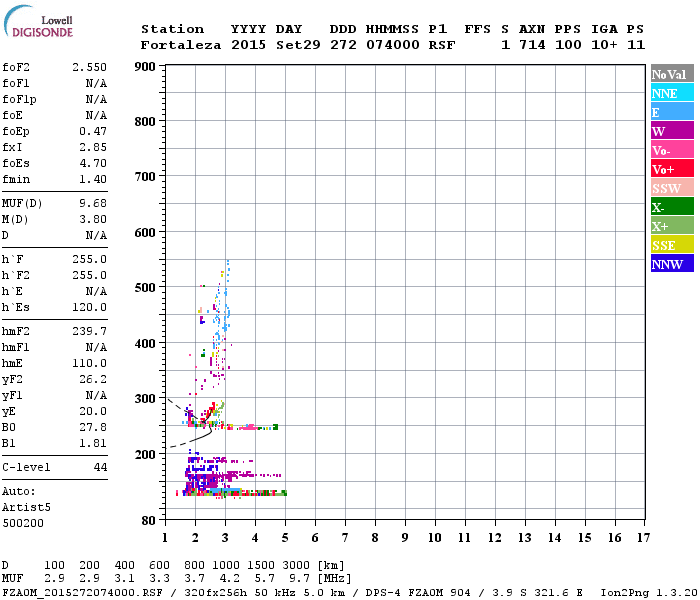
Task: Click the 500200 version number
Action: pos(23,523)
